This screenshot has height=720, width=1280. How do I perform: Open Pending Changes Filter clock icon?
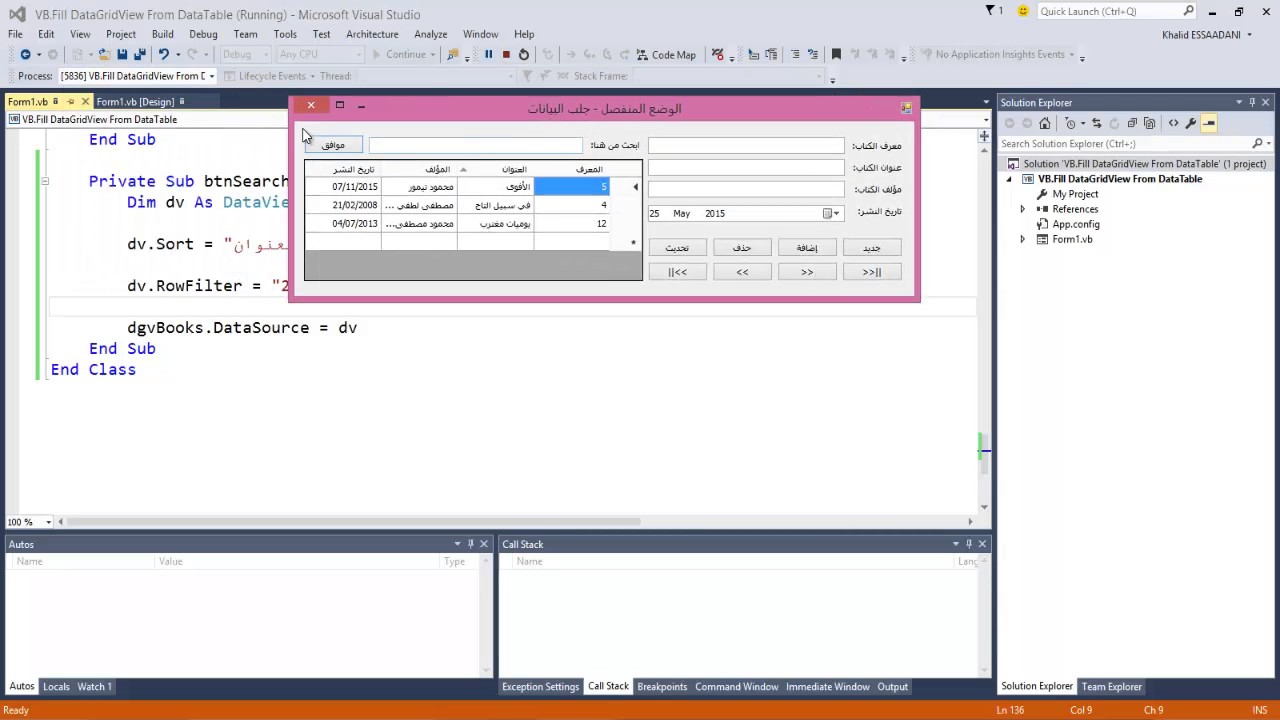coord(1071,123)
